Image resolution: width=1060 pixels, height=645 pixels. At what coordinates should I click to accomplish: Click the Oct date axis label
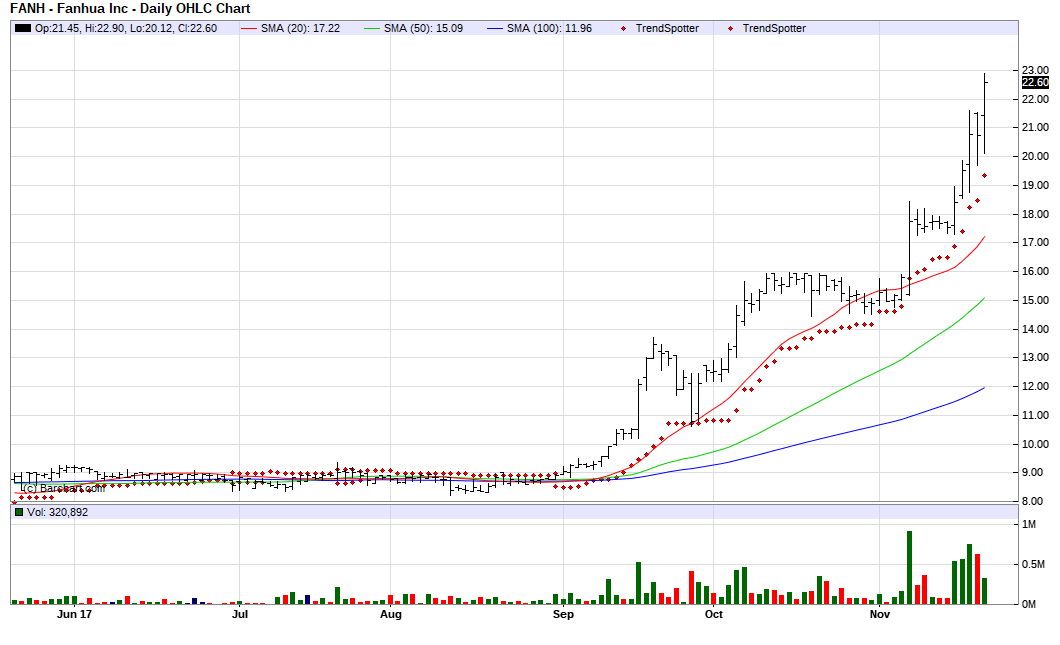pos(714,614)
